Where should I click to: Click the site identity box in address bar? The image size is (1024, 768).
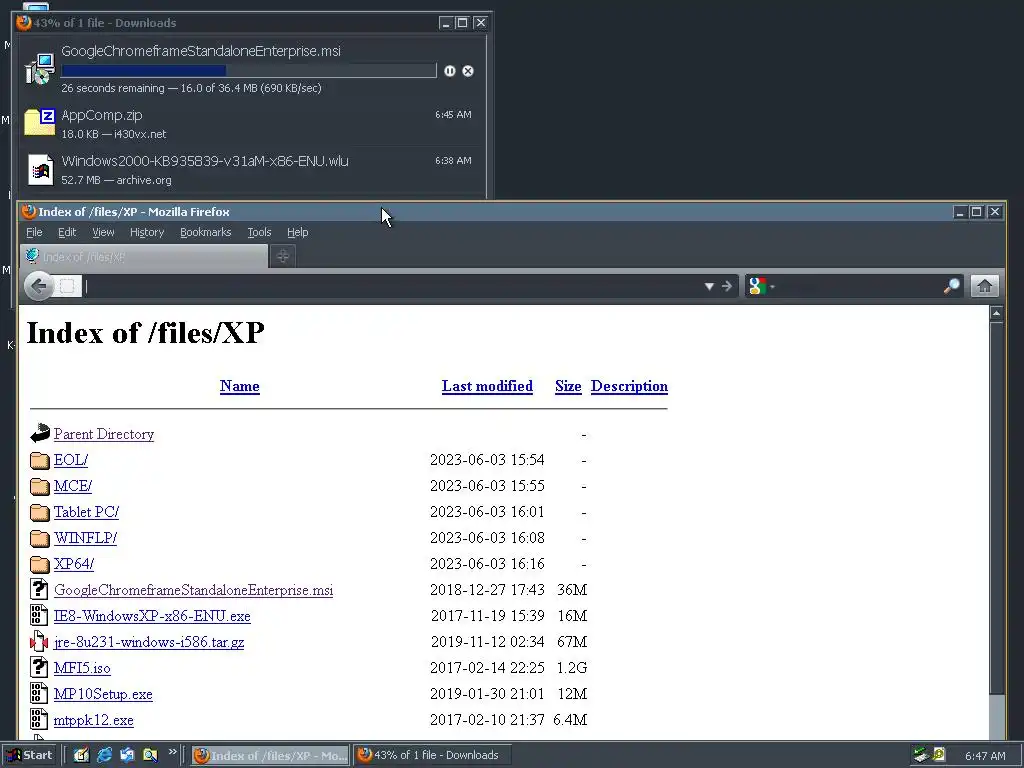[x=67, y=286]
